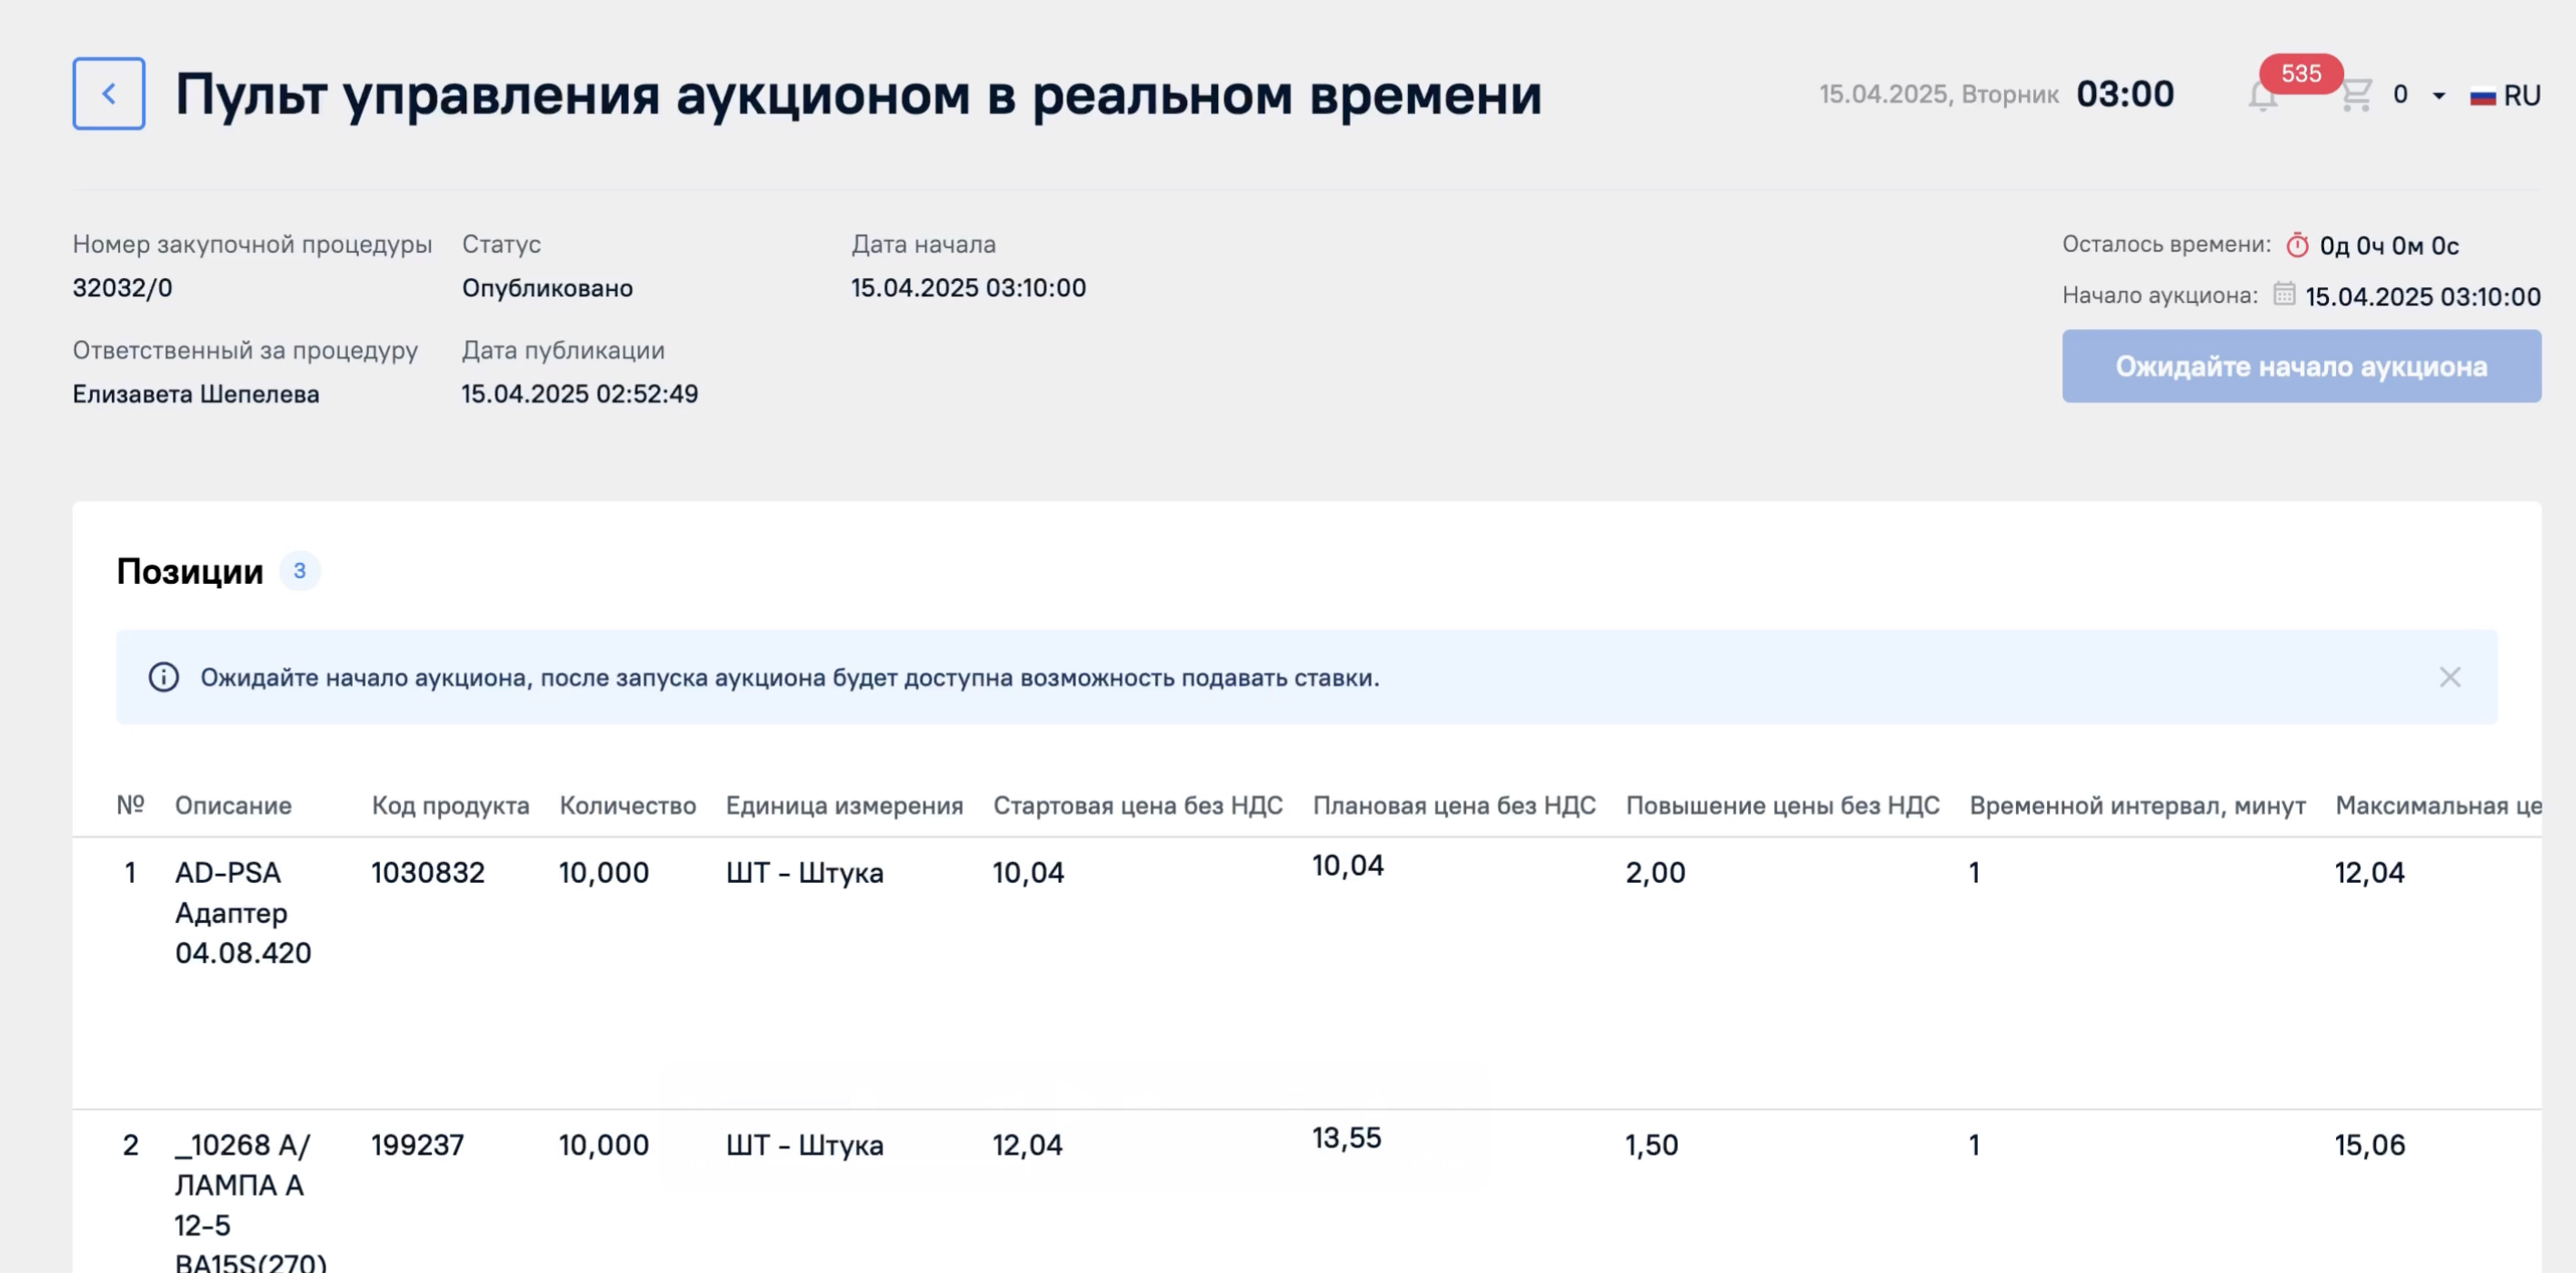
Task: Click the back arrow button
Action: click(x=108, y=94)
